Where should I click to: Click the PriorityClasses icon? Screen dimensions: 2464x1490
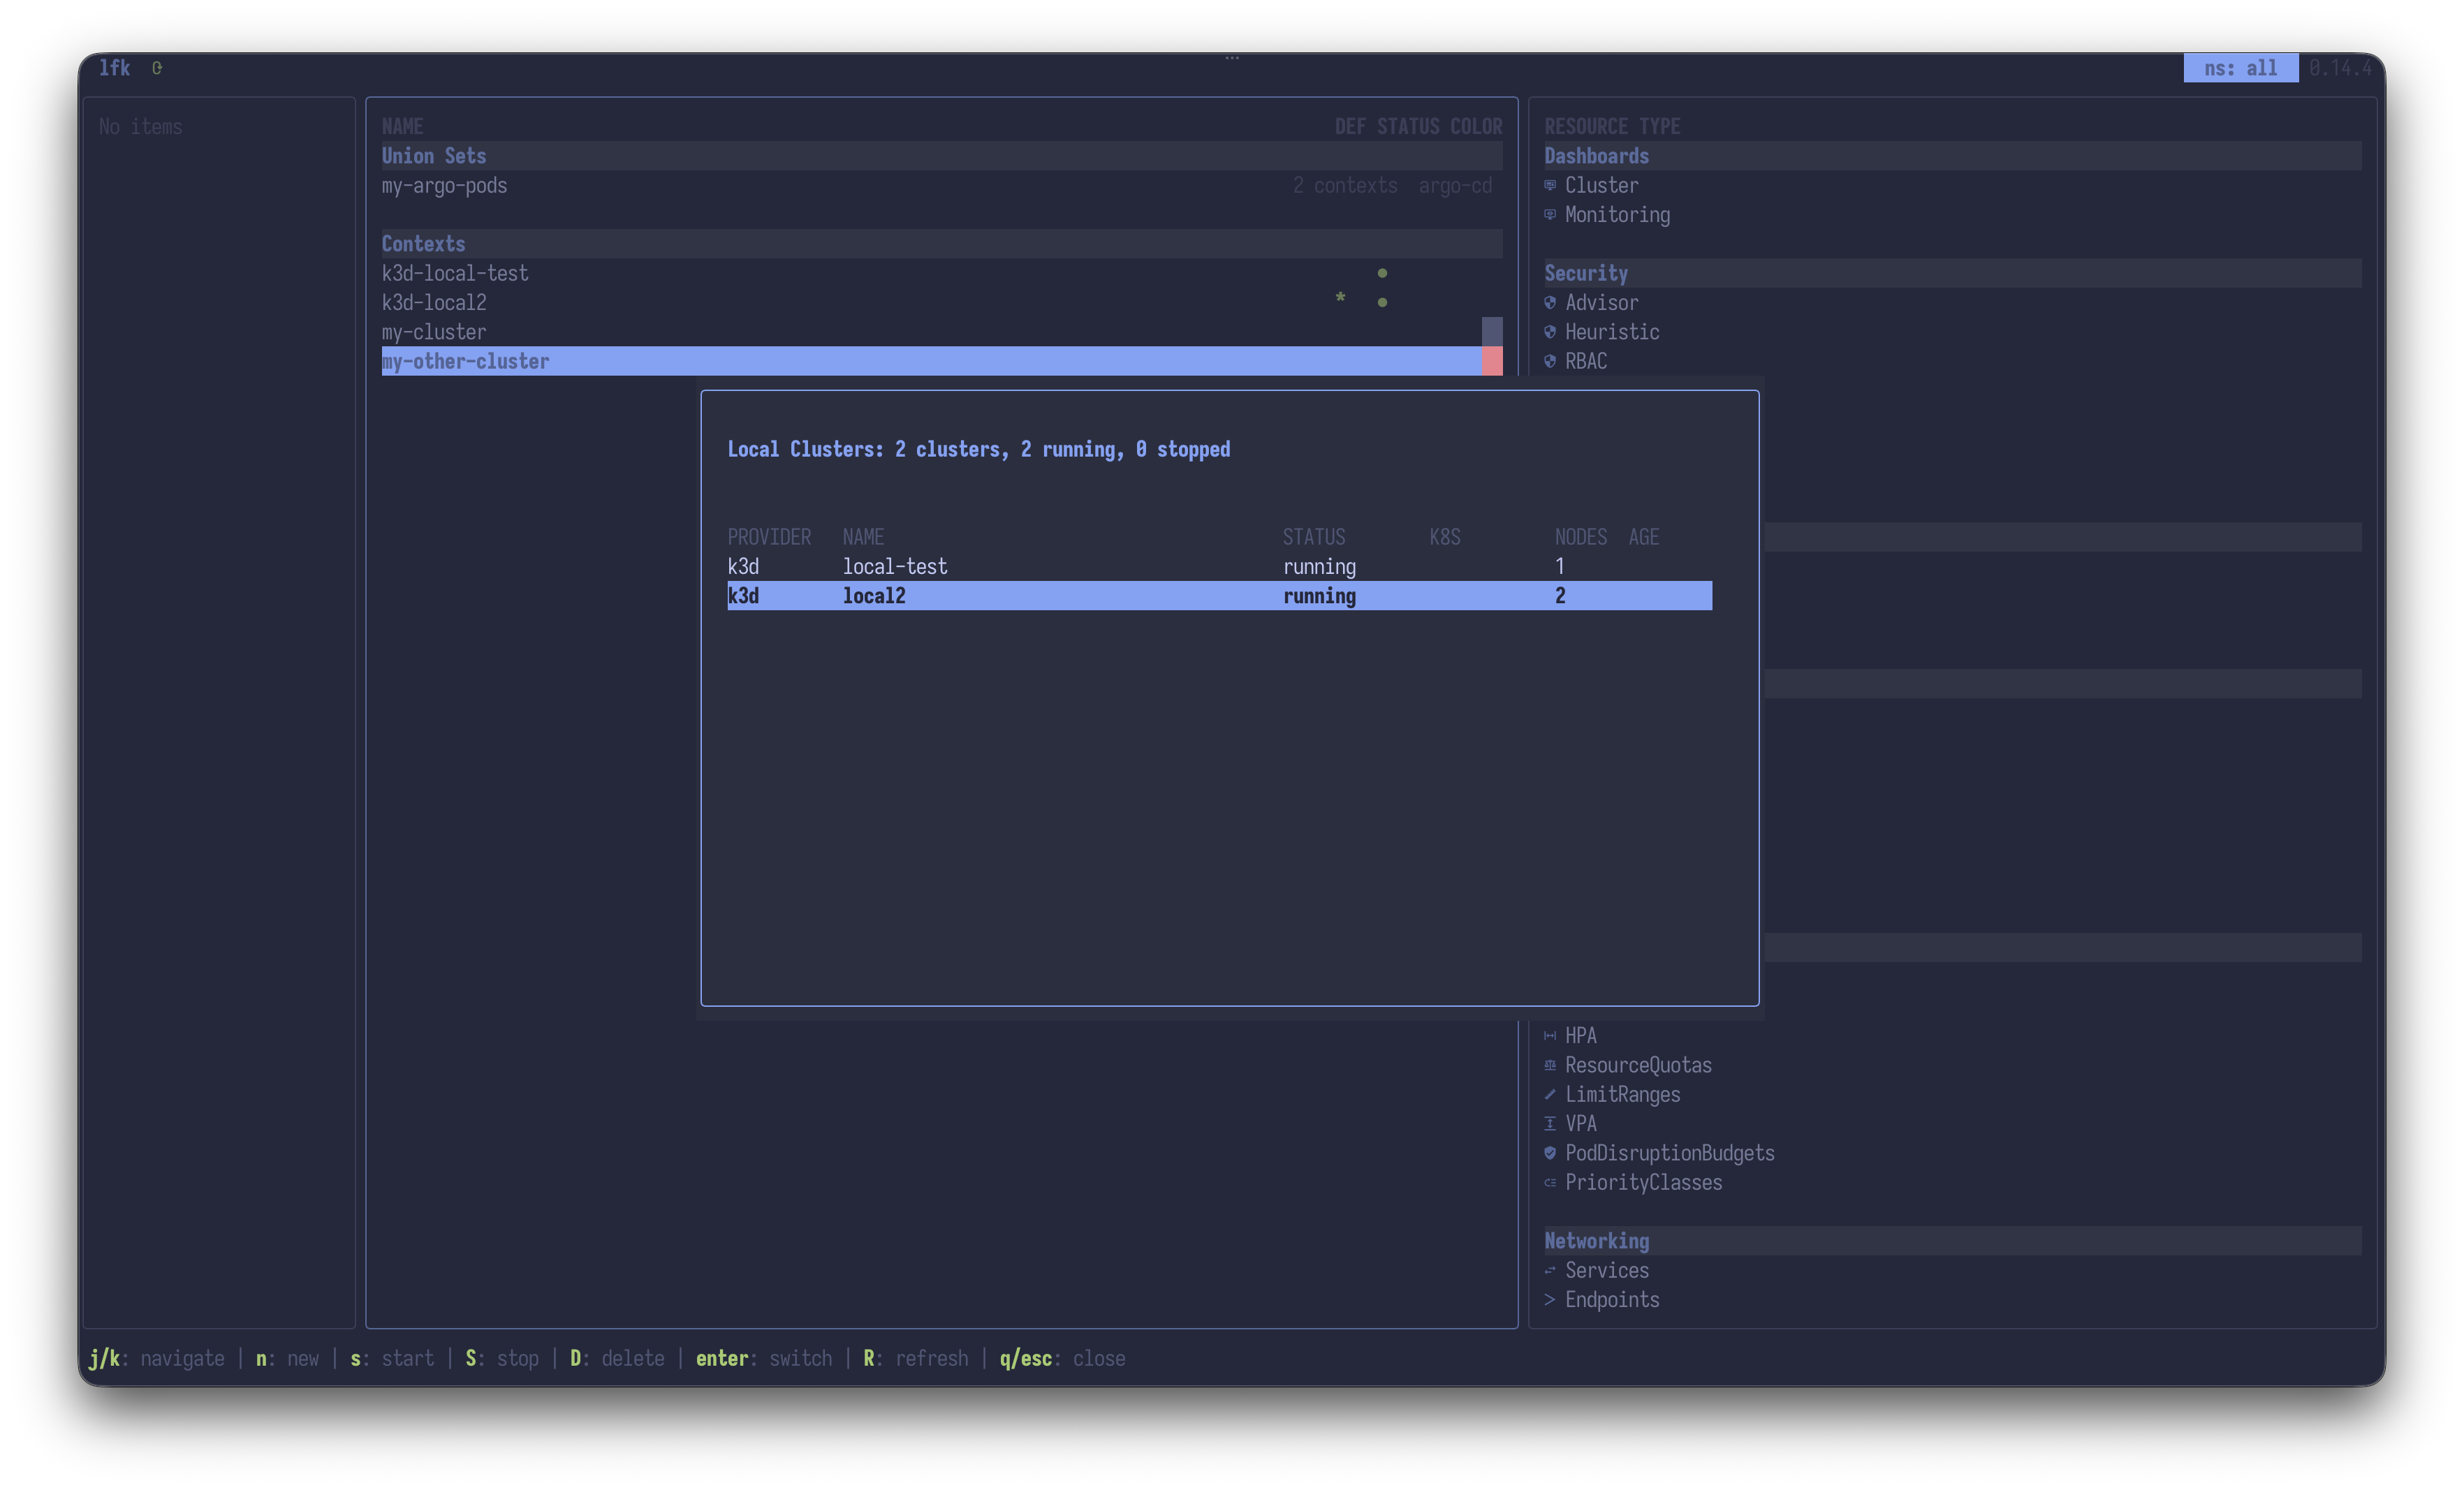[x=1550, y=1182]
